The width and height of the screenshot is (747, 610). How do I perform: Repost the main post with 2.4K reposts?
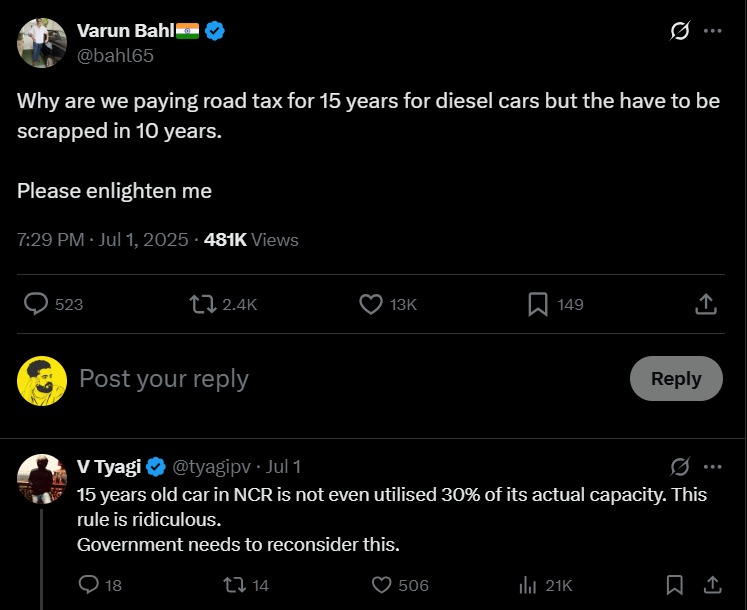click(x=203, y=304)
